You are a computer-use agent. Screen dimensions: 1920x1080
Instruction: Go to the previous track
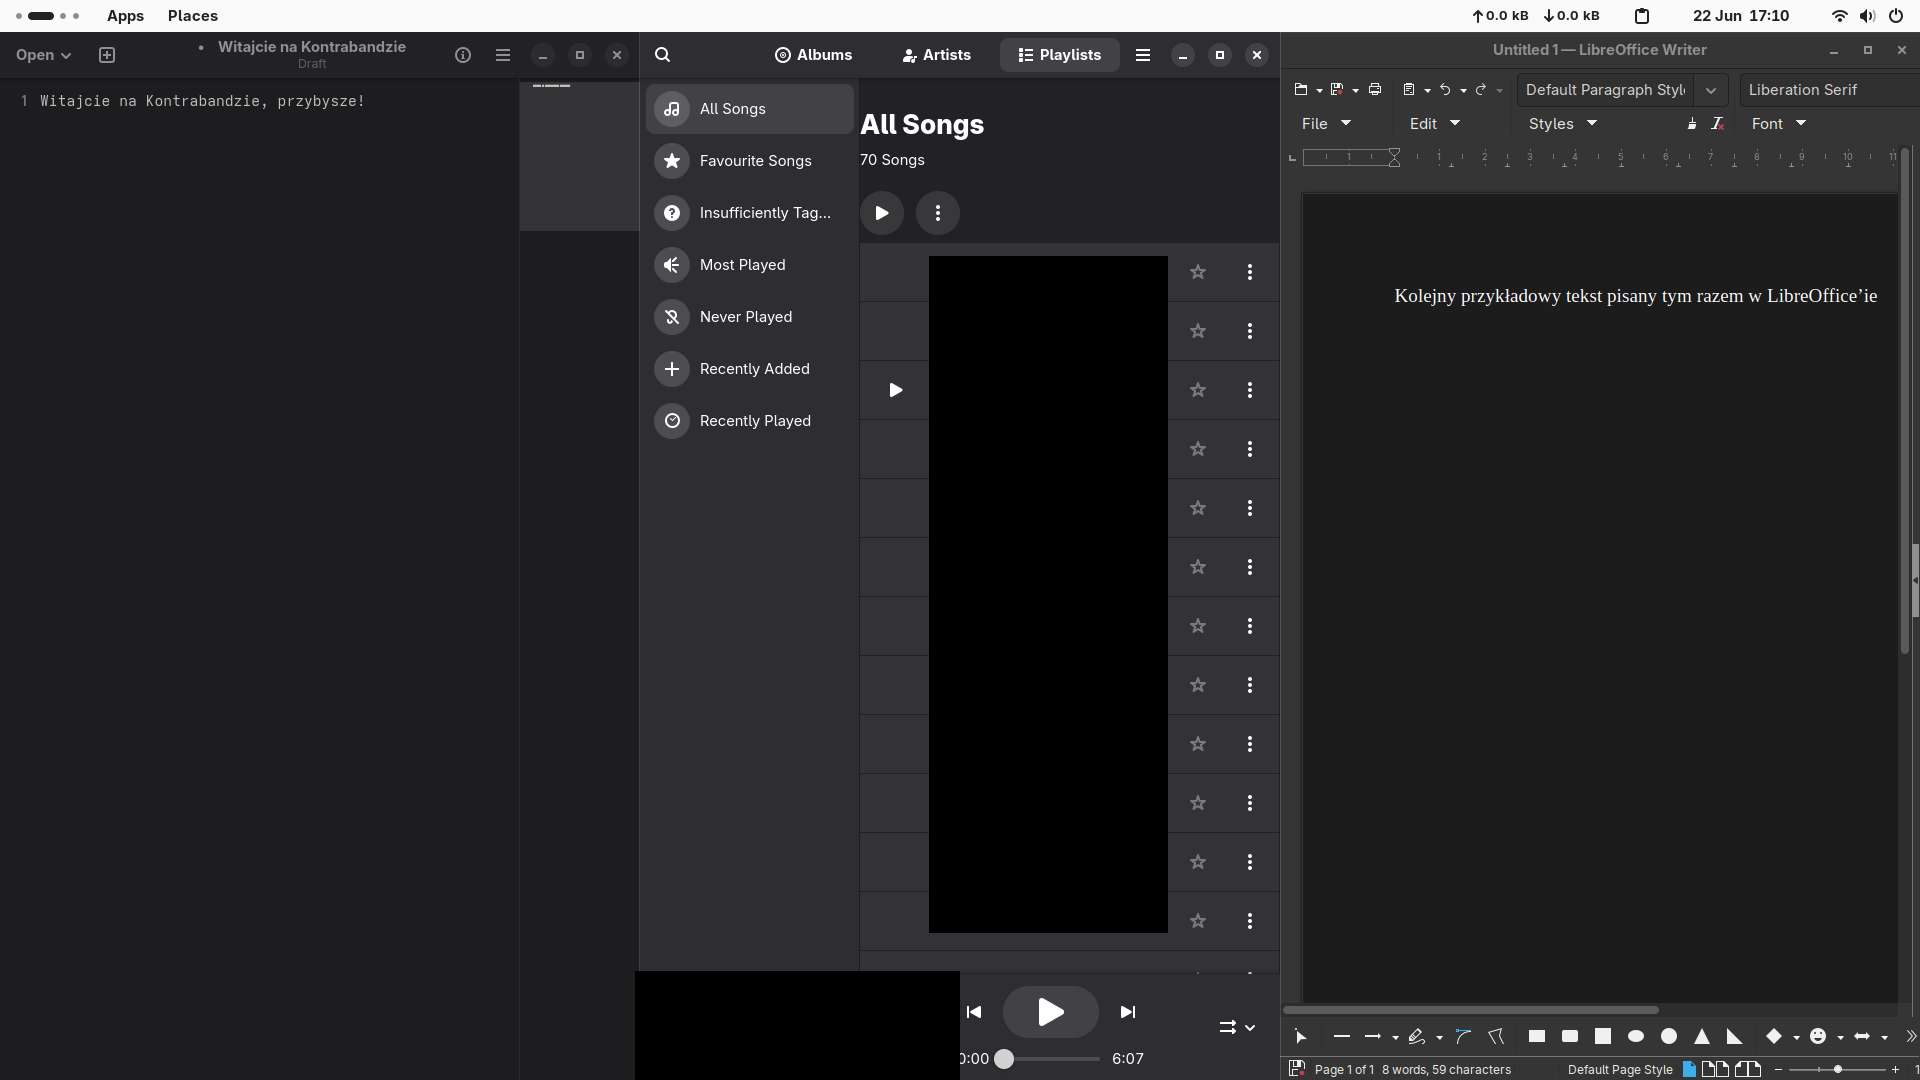coord(974,1012)
